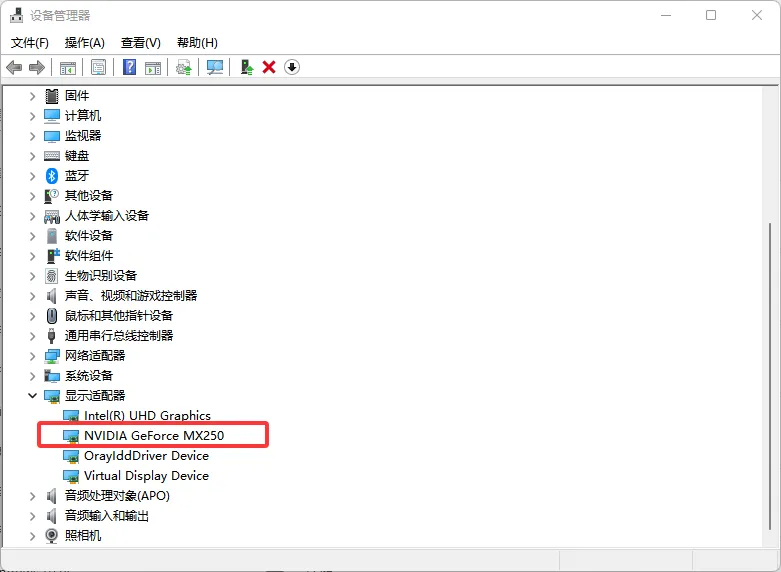Click the Help question mark toolbar icon

point(129,67)
